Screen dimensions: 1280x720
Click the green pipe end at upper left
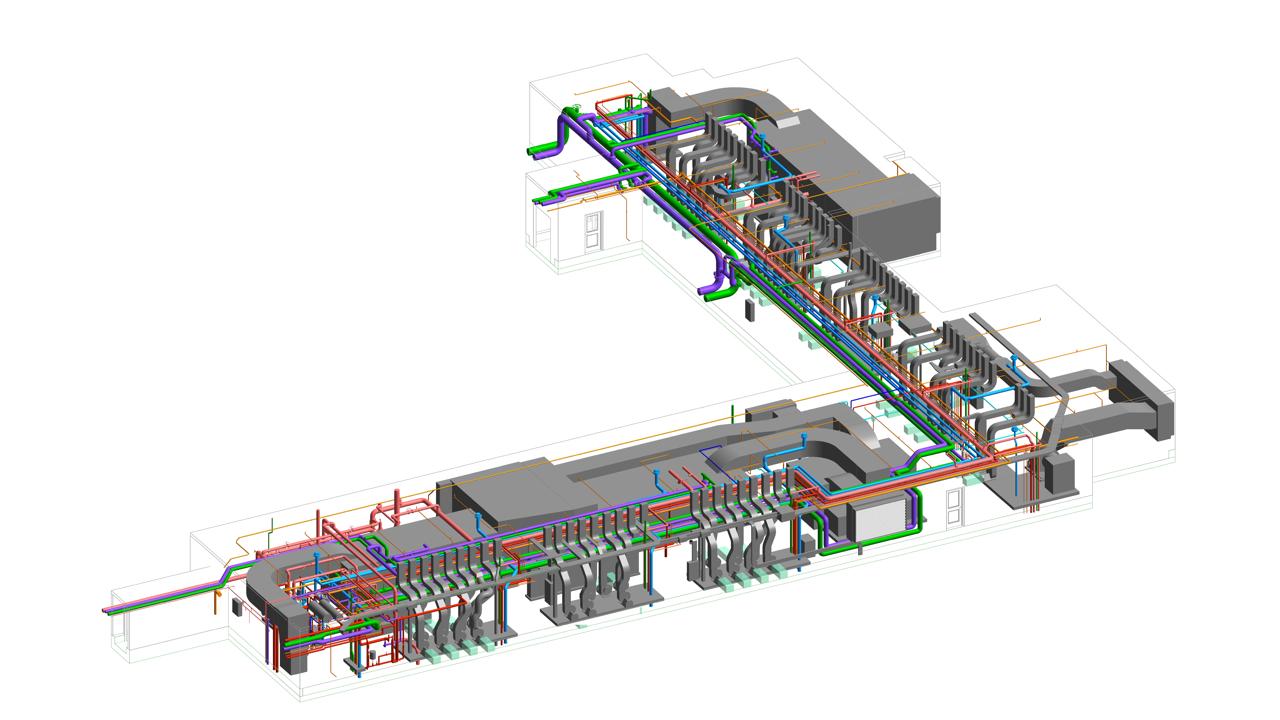tap(533, 152)
